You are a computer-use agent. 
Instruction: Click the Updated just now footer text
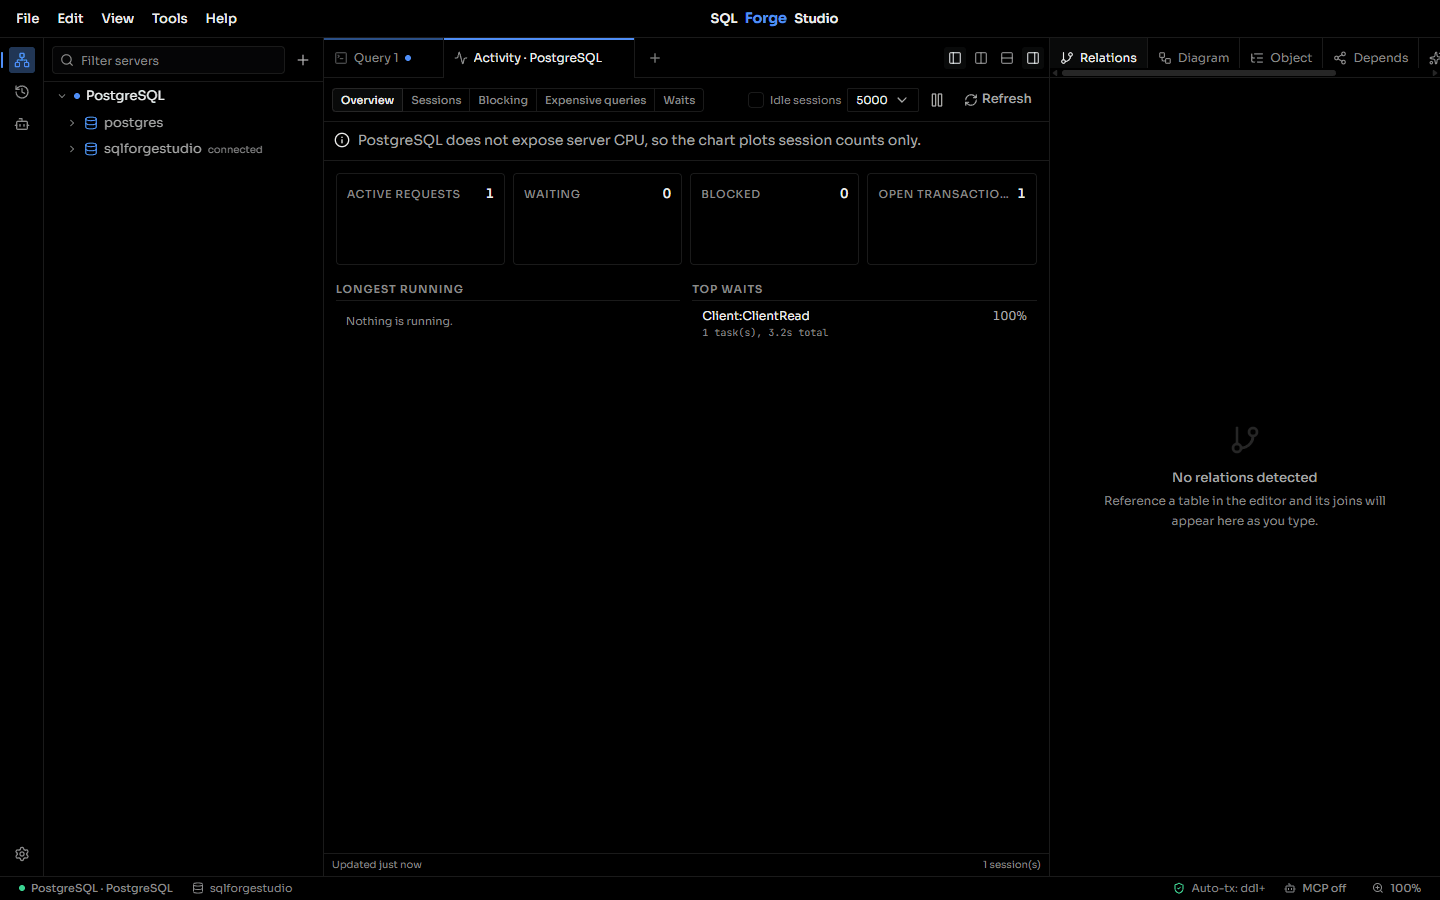coord(377,865)
